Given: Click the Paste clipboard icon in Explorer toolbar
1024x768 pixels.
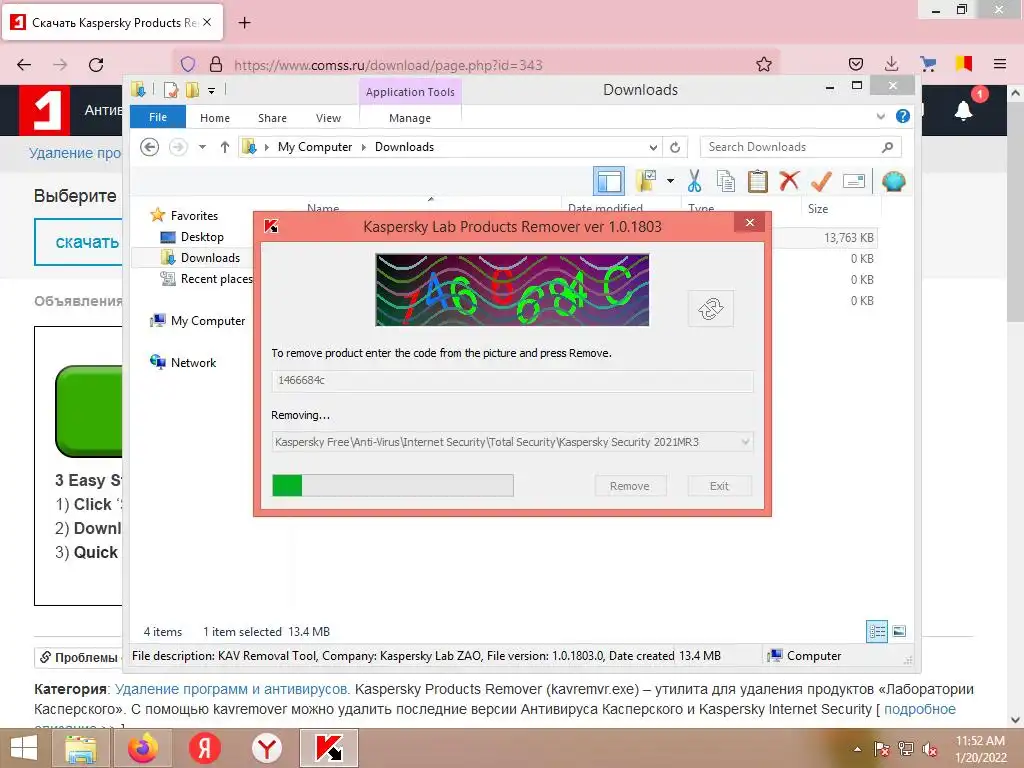Looking at the screenshot, I should (x=758, y=181).
